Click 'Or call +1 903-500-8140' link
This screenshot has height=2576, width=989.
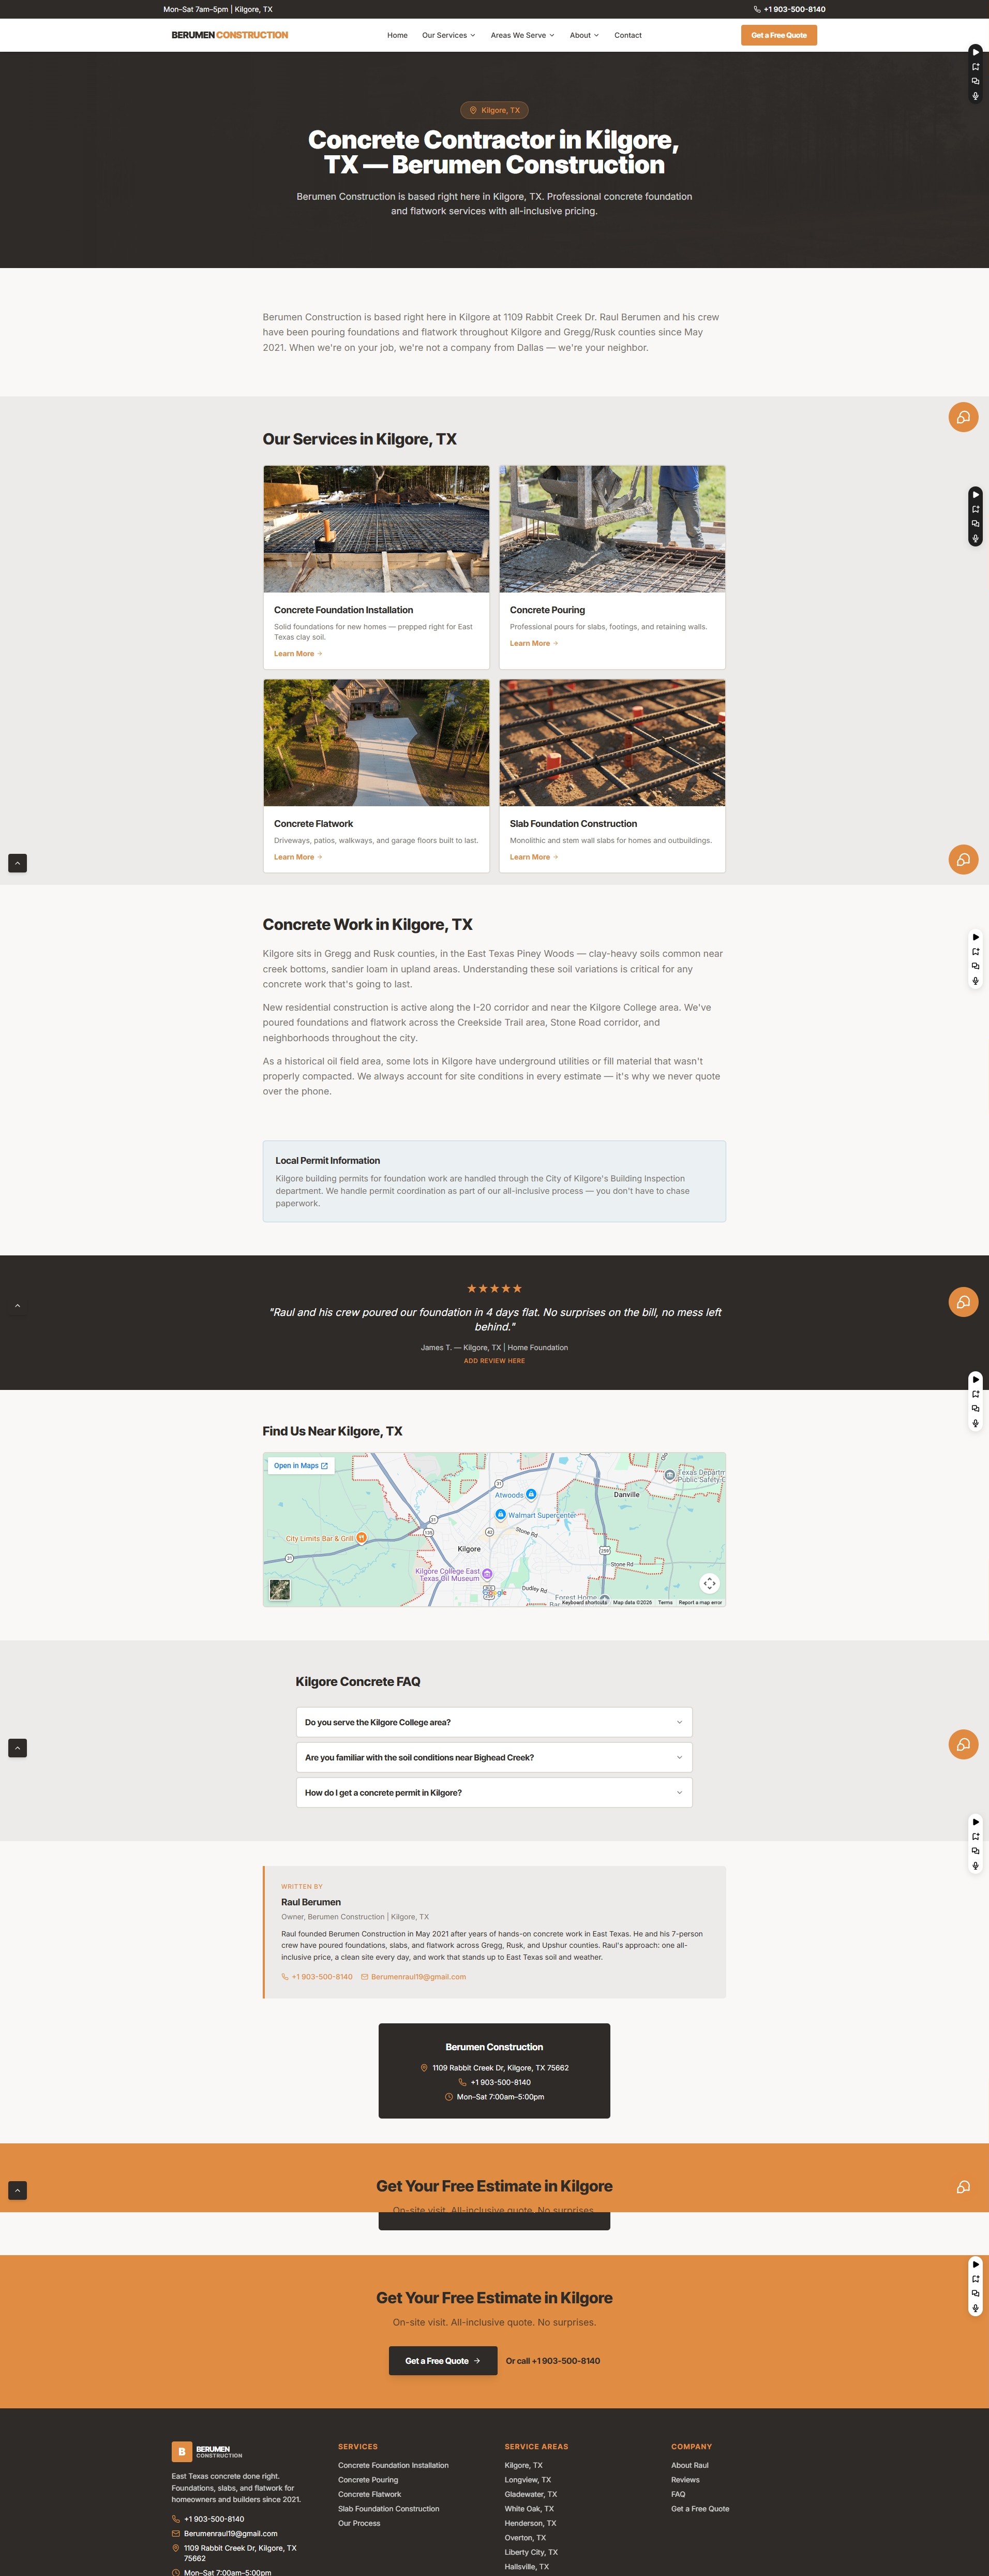tap(553, 2360)
